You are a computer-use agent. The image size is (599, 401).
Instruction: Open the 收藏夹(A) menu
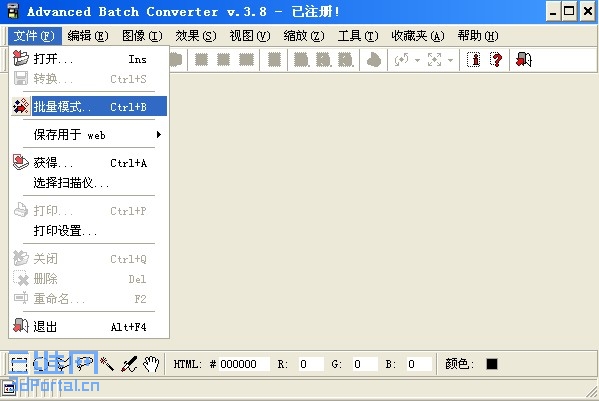(418, 36)
